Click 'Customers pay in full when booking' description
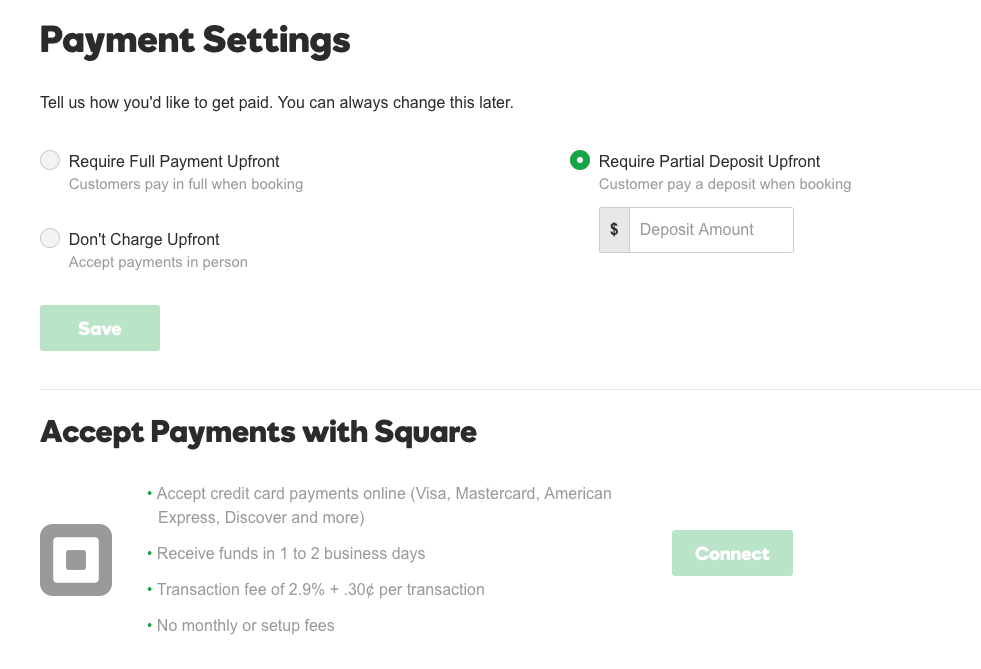981x669 pixels. (x=186, y=184)
